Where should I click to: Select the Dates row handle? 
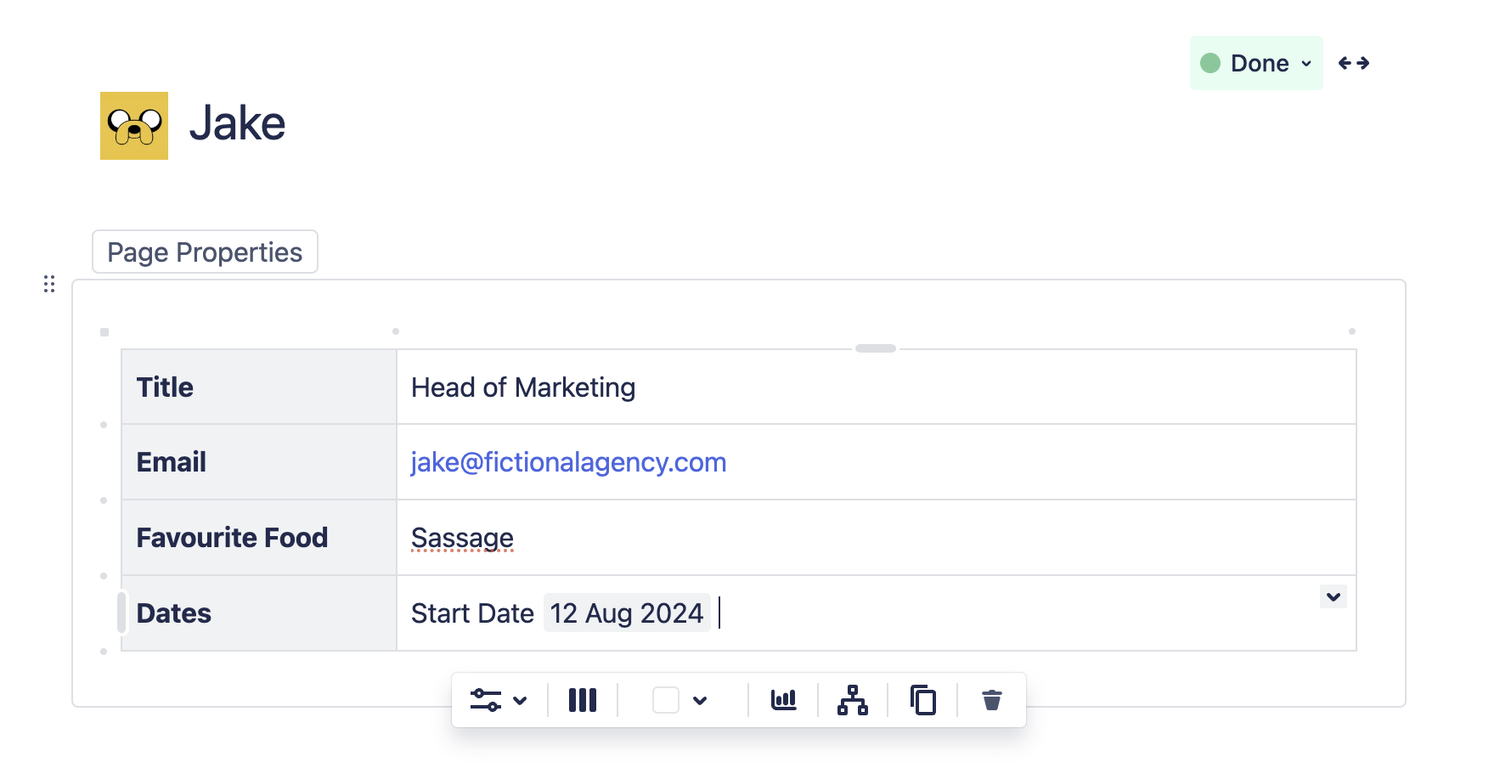click(122, 612)
